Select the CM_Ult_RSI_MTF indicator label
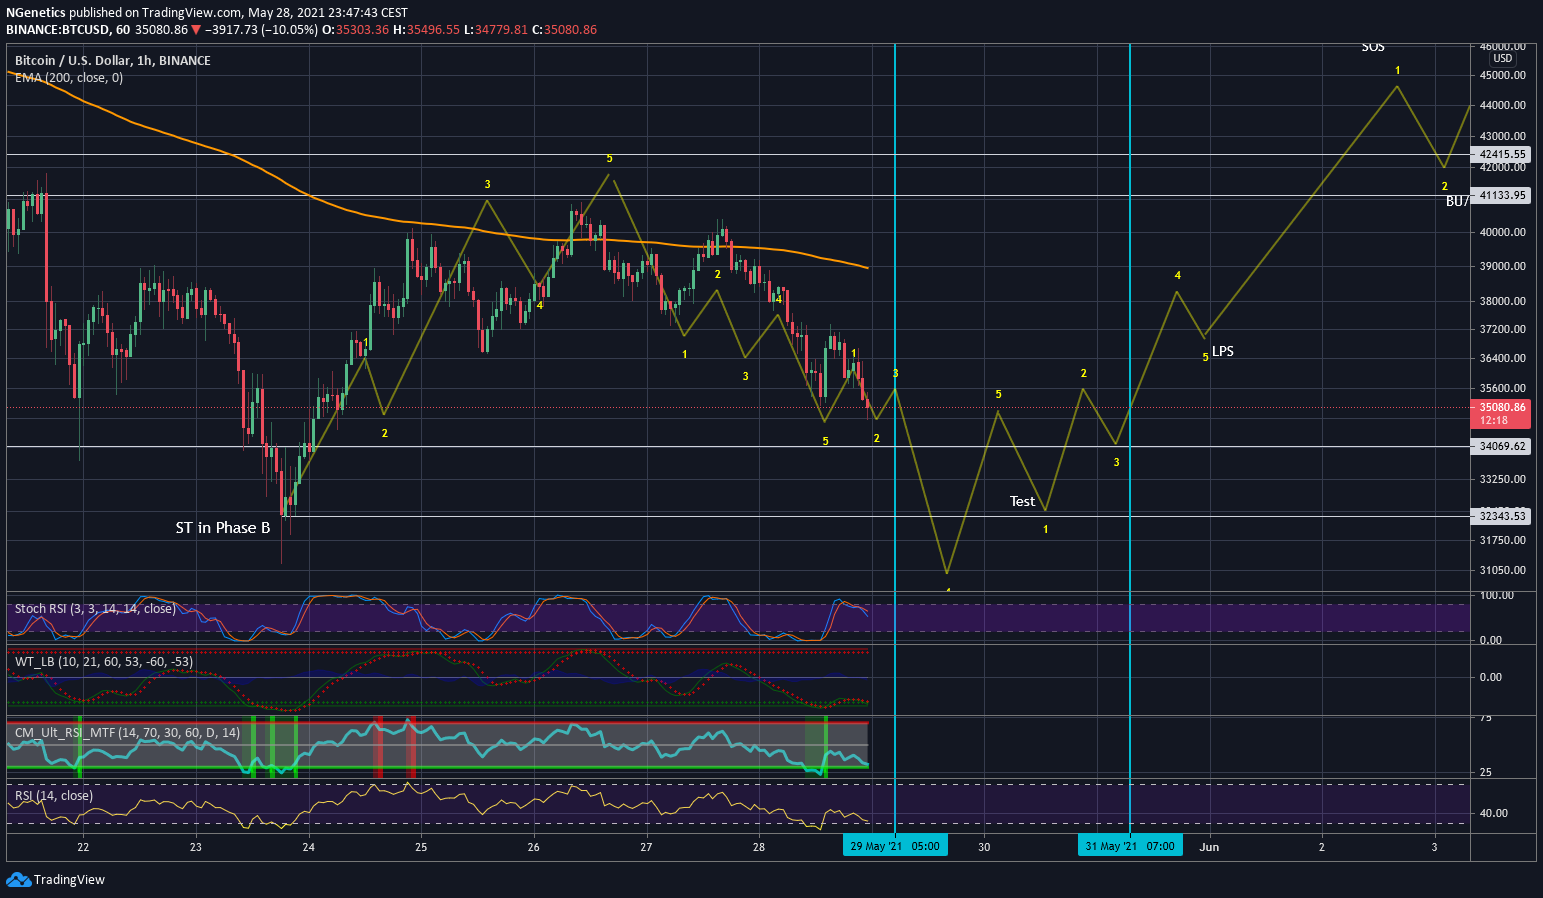Image resolution: width=1543 pixels, height=898 pixels. coord(127,733)
